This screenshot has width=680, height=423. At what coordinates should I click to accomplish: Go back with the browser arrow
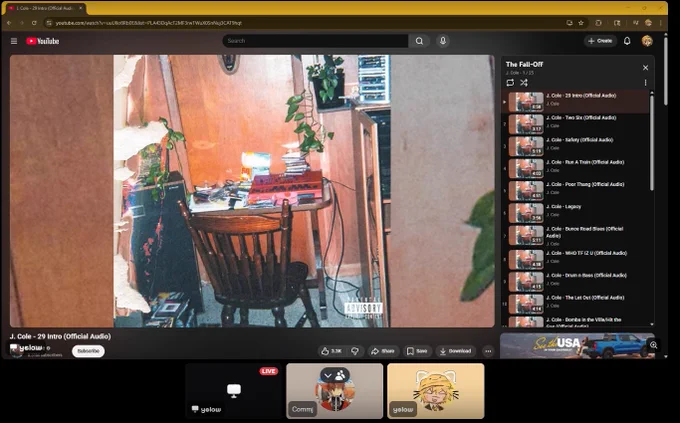point(10,23)
